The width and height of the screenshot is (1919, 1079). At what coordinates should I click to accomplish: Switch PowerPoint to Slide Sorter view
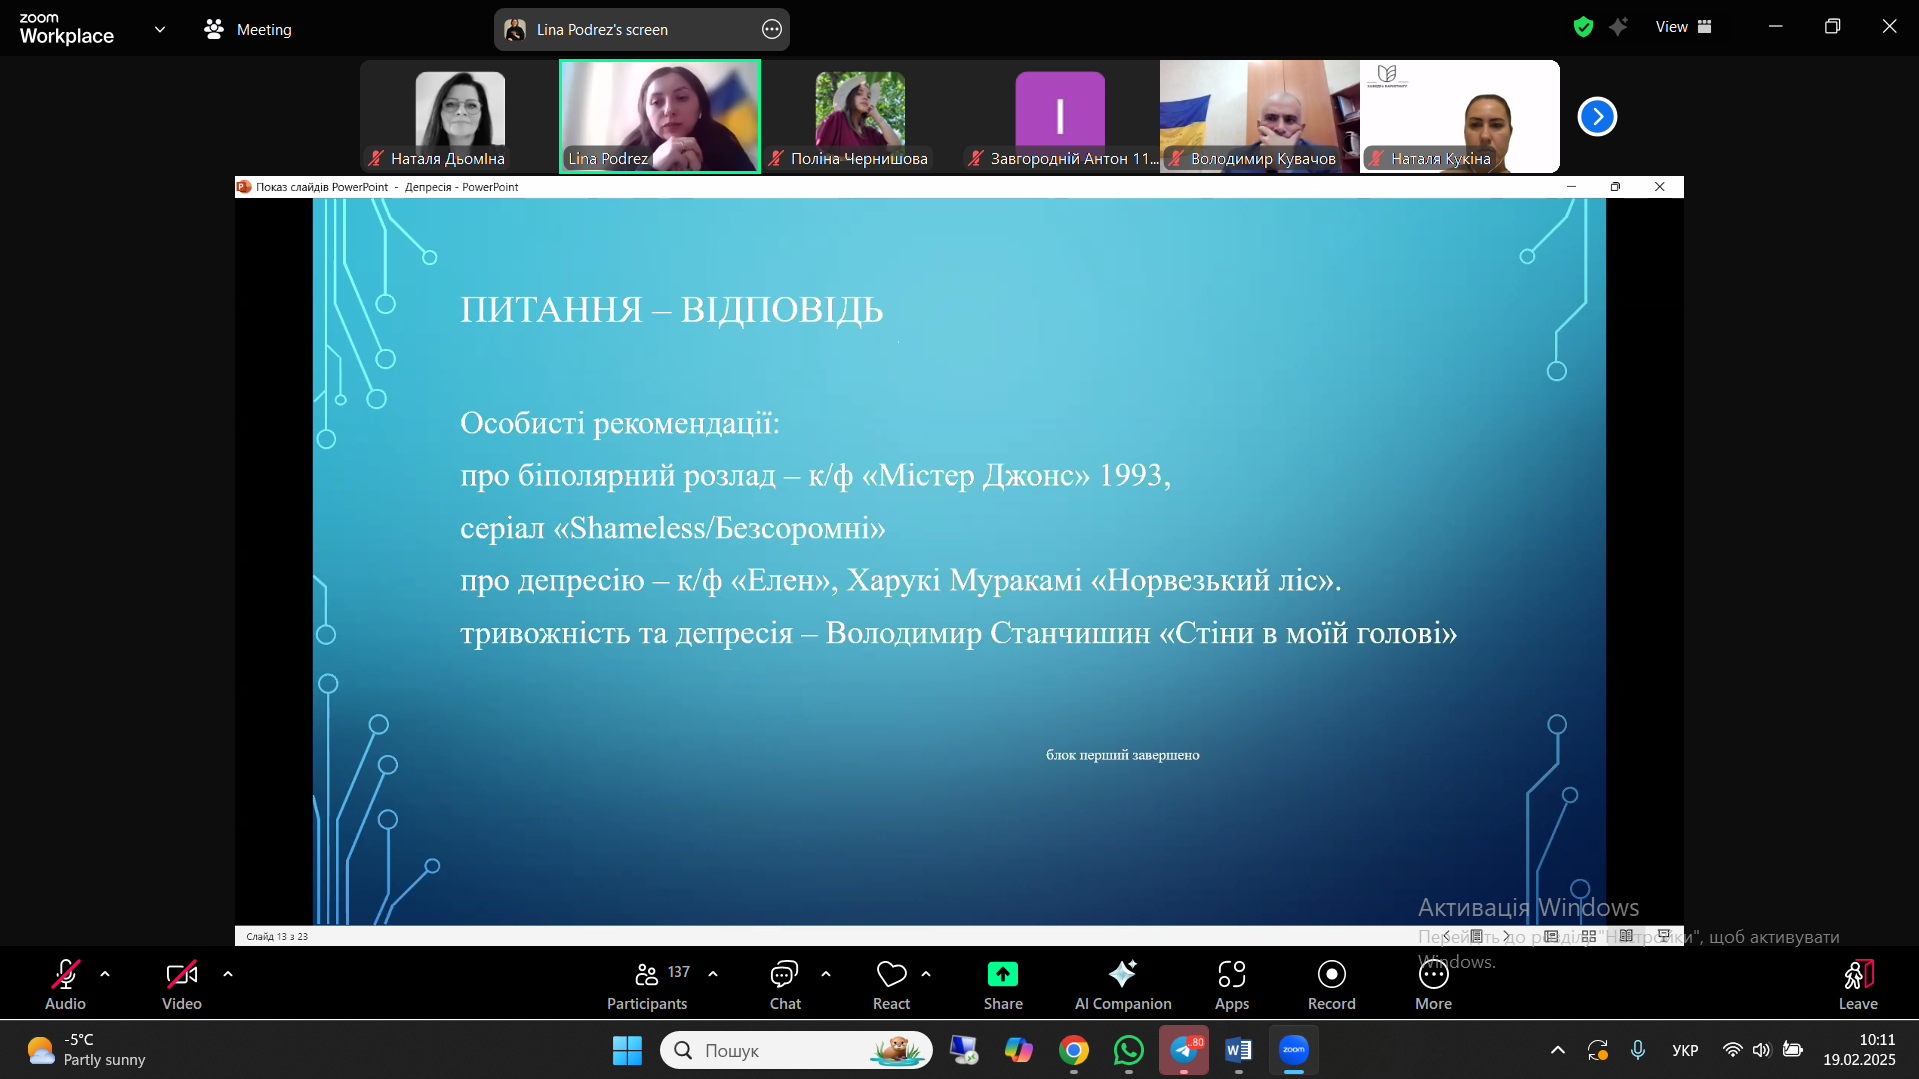(x=1589, y=936)
